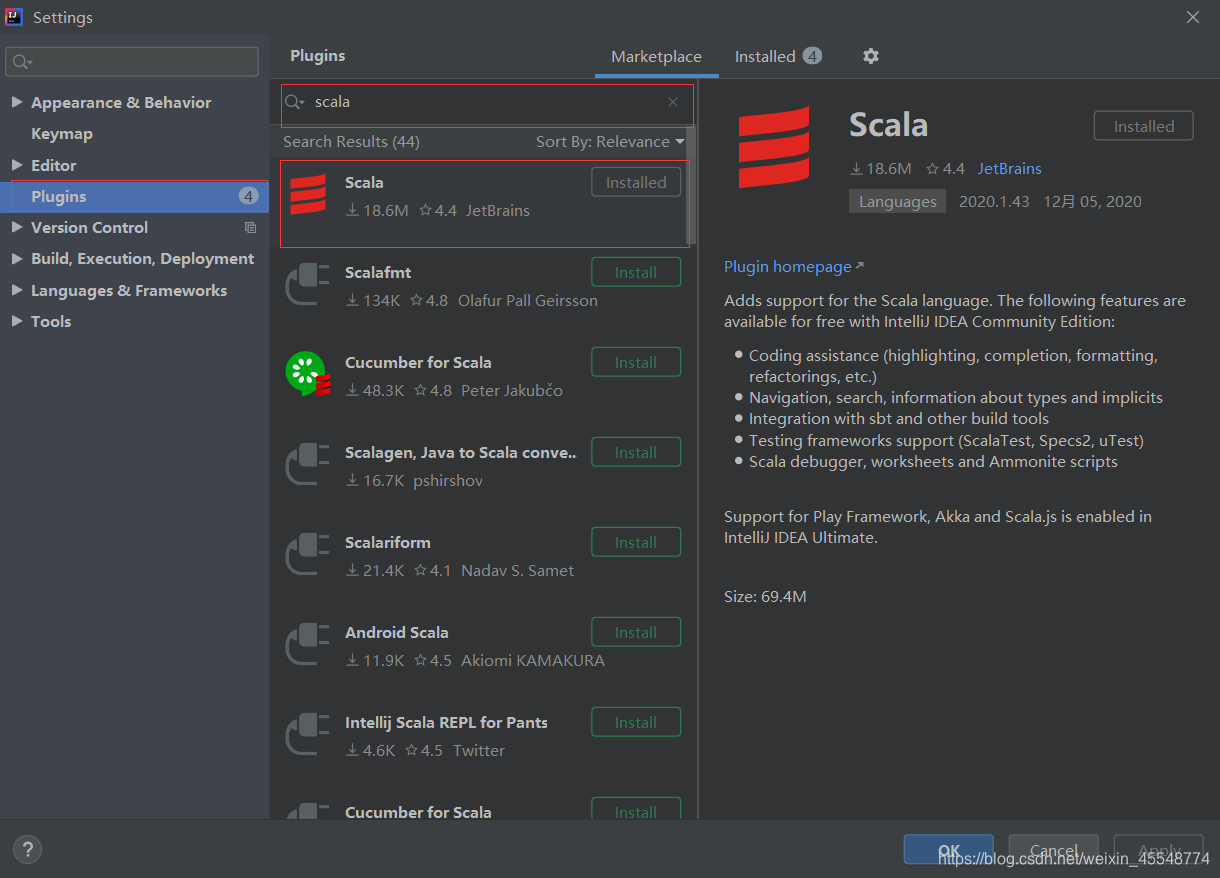Screen dimensions: 1220x878
Task: Clear the plugin search with X icon
Action: 673,102
